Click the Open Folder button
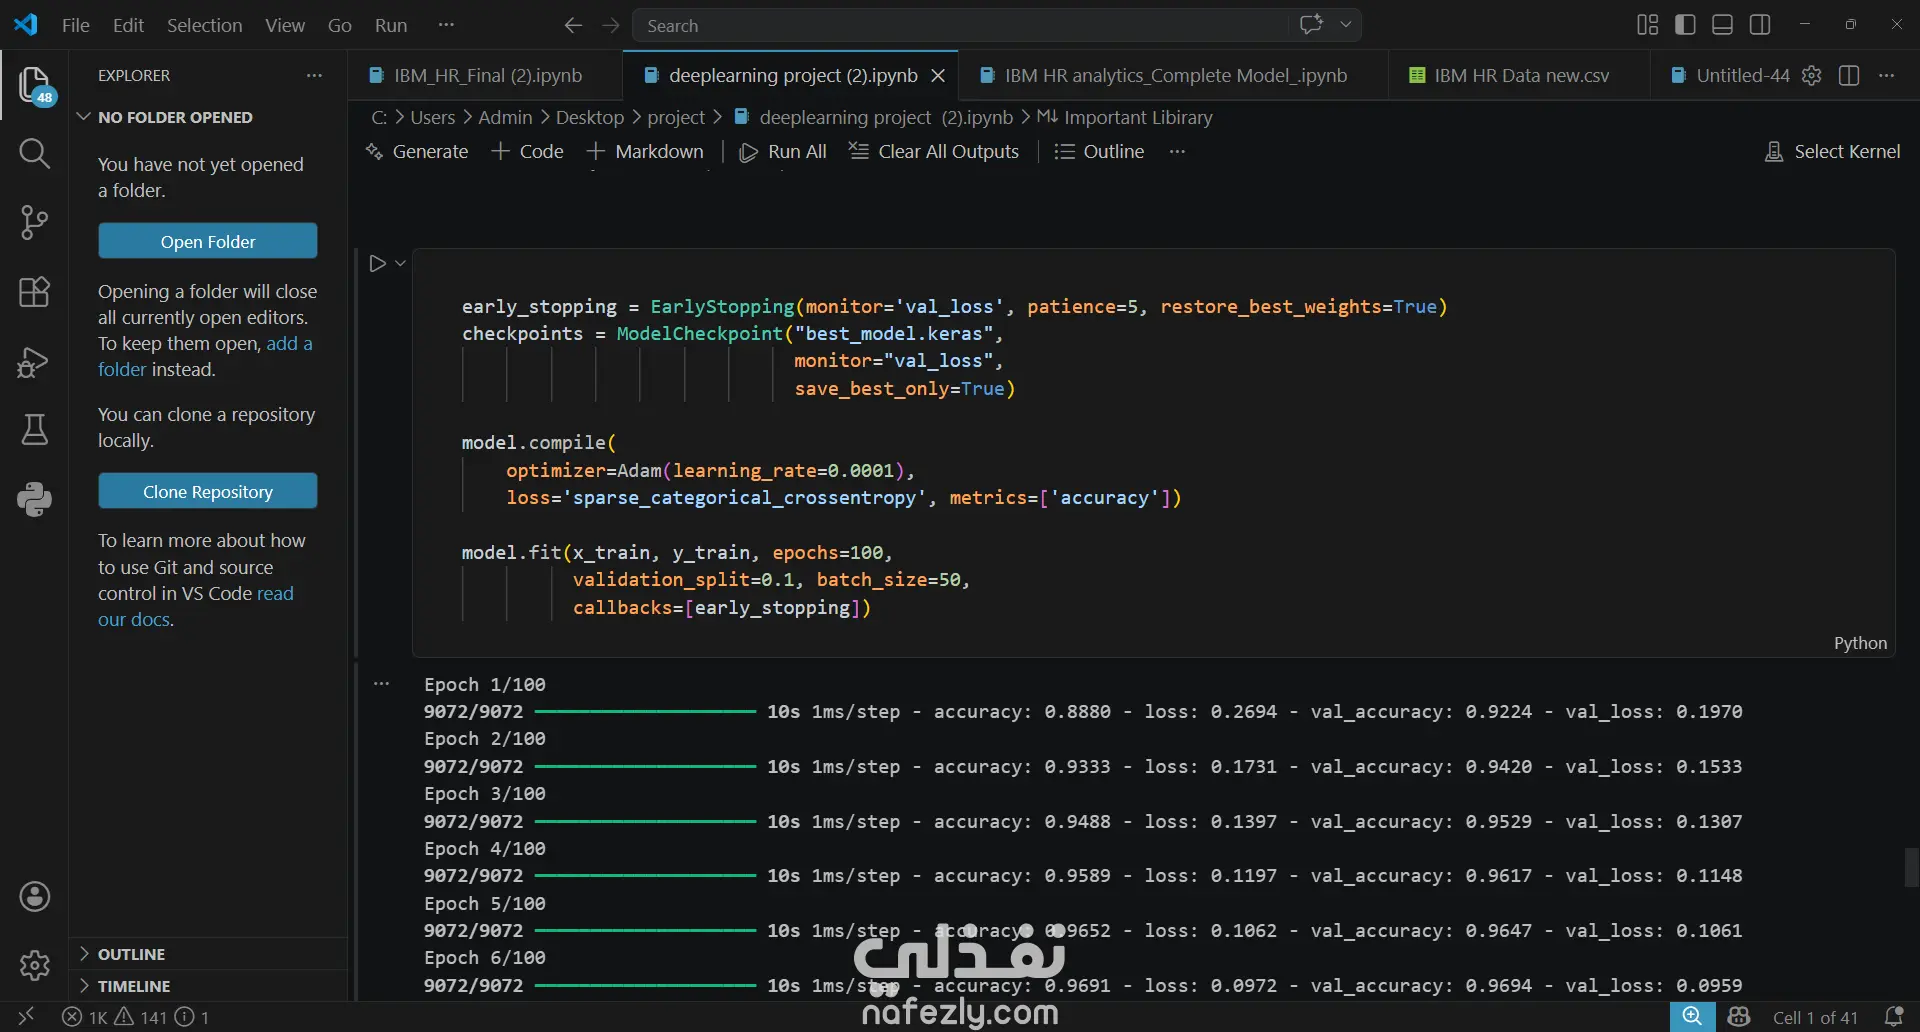 (x=208, y=241)
